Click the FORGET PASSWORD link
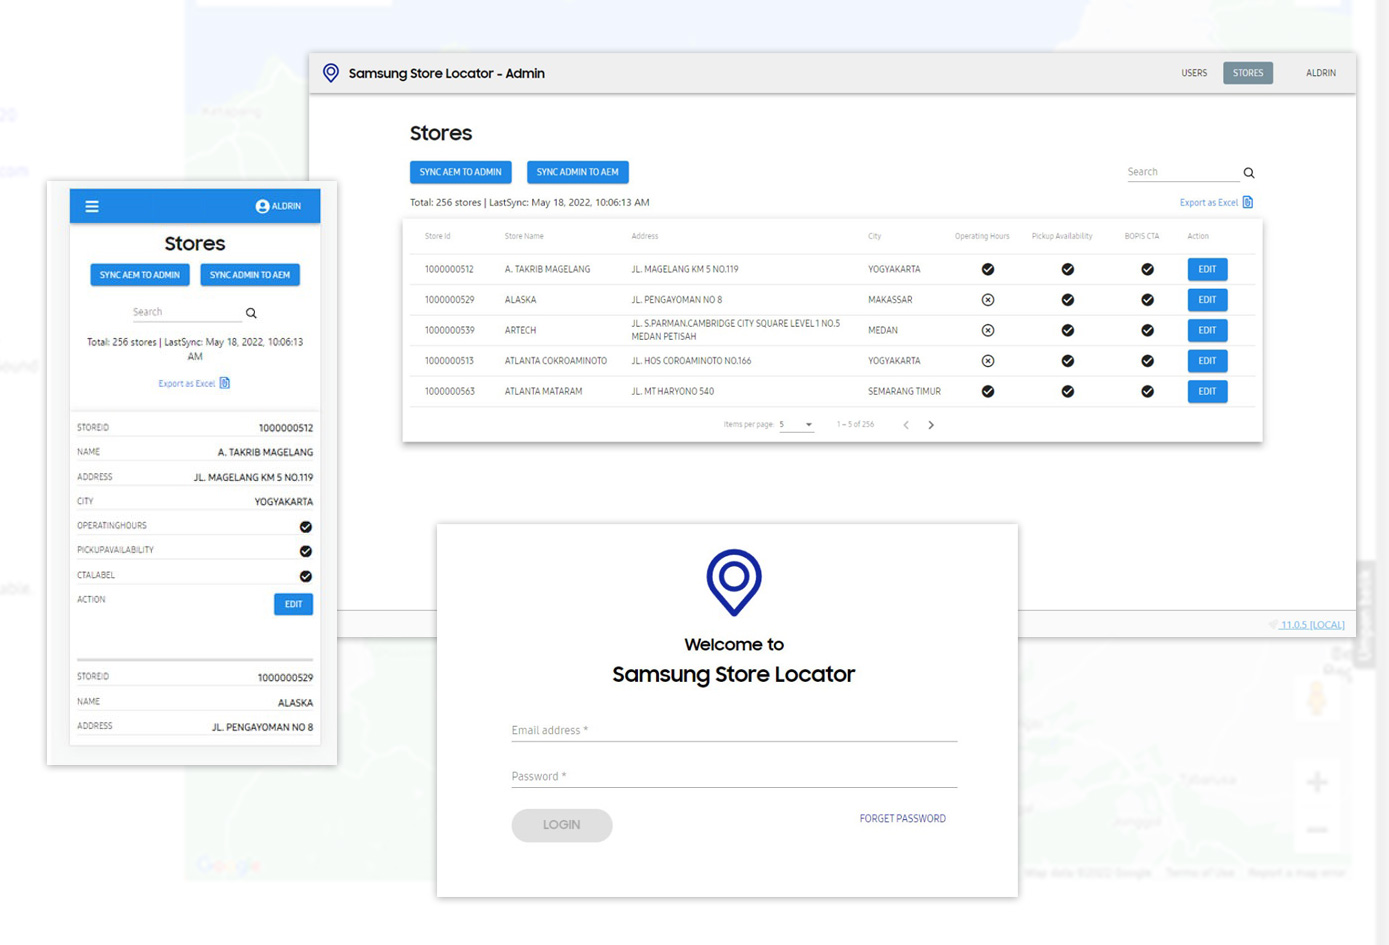 [x=902, y=819]
